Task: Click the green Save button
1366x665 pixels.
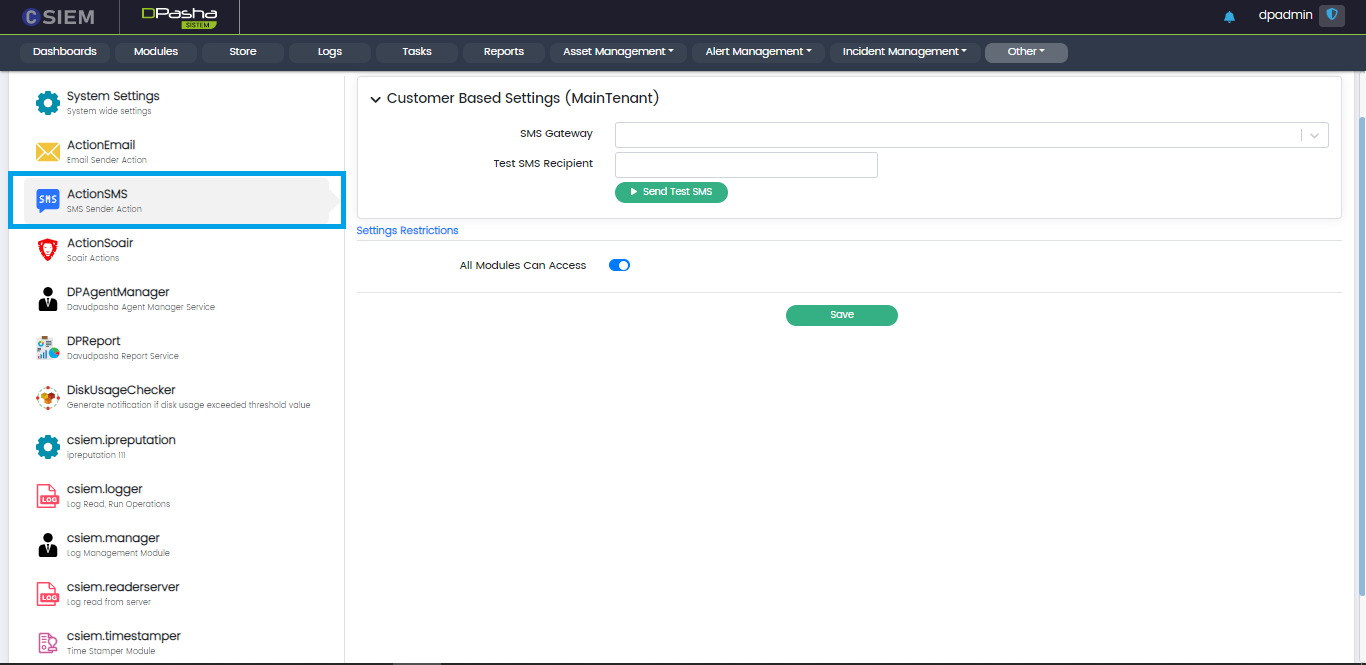Action: [841, 315]
